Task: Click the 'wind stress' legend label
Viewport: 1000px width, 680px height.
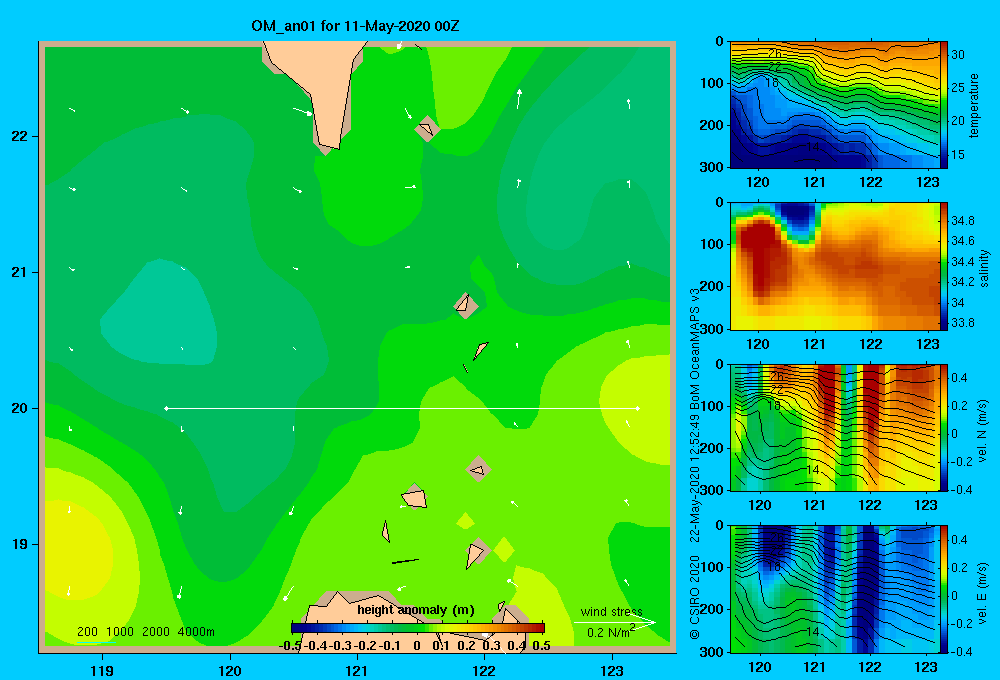Action: click(612, 612)
